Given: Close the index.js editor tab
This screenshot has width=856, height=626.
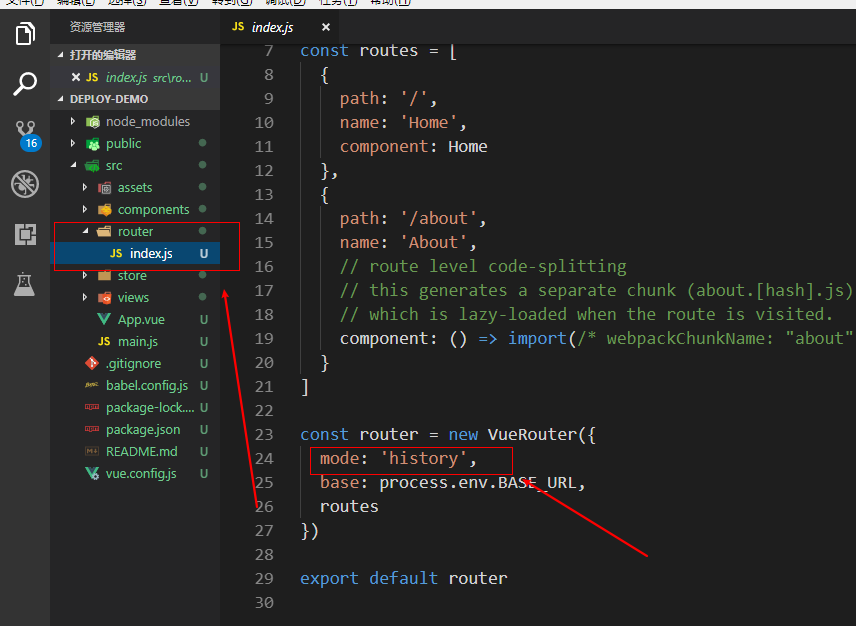Looking at the screenshot, I should point(326,27).
